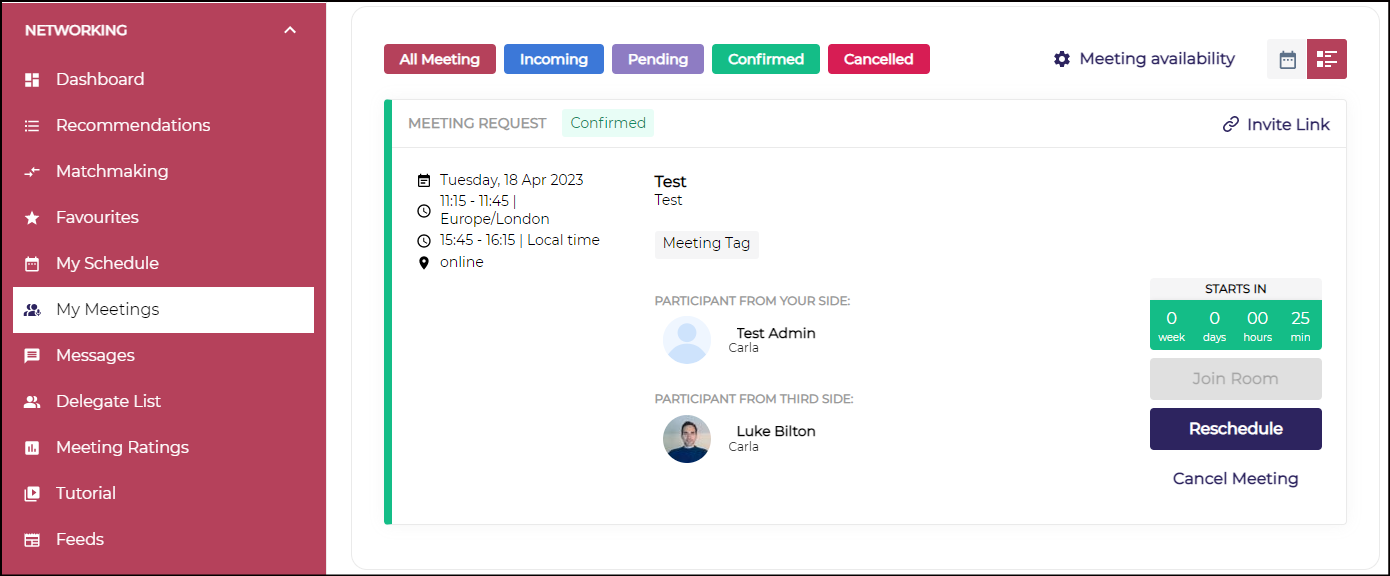The height and width of the screenshot is (576, 1390).
Task: Click the Messages chat bubble icon
Action: tap(32, 356)
